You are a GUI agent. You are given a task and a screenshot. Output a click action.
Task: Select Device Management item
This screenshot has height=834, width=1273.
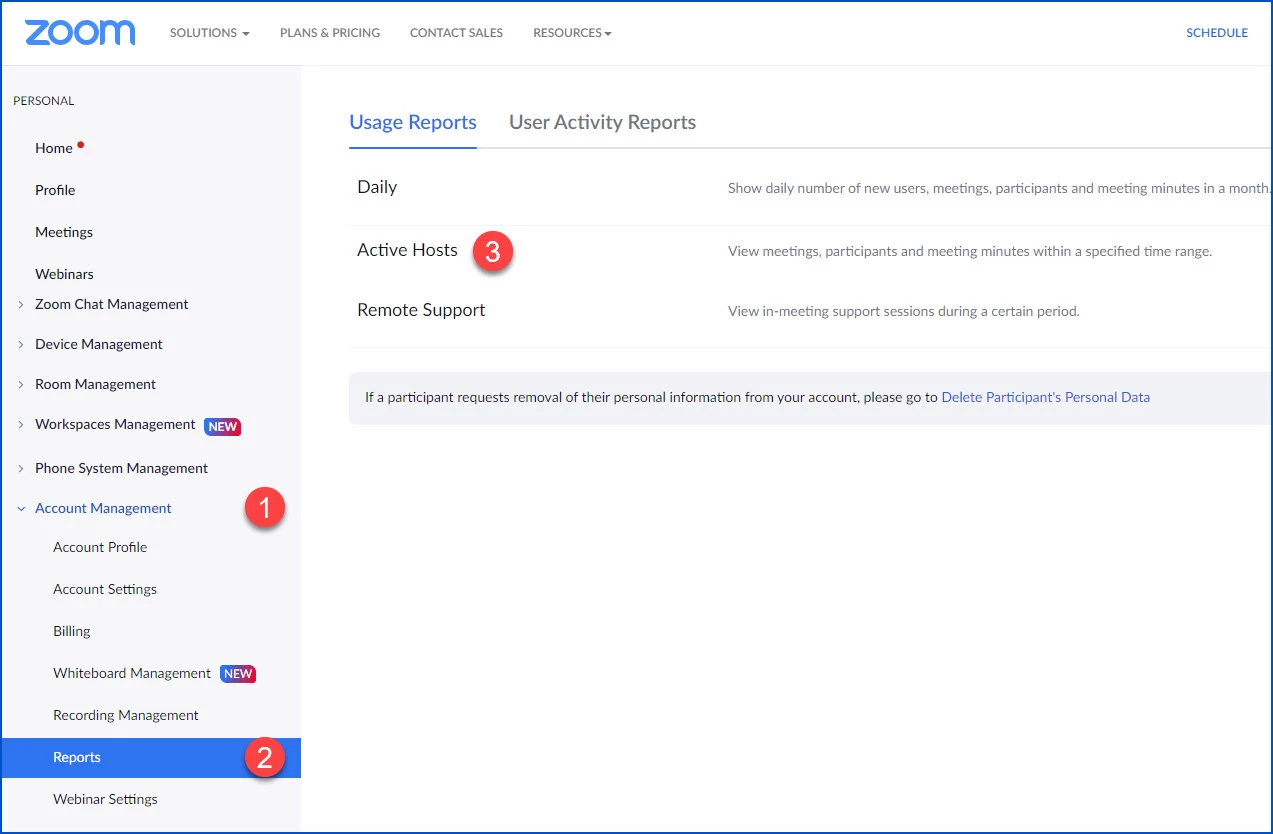click(x=99, y=344)
